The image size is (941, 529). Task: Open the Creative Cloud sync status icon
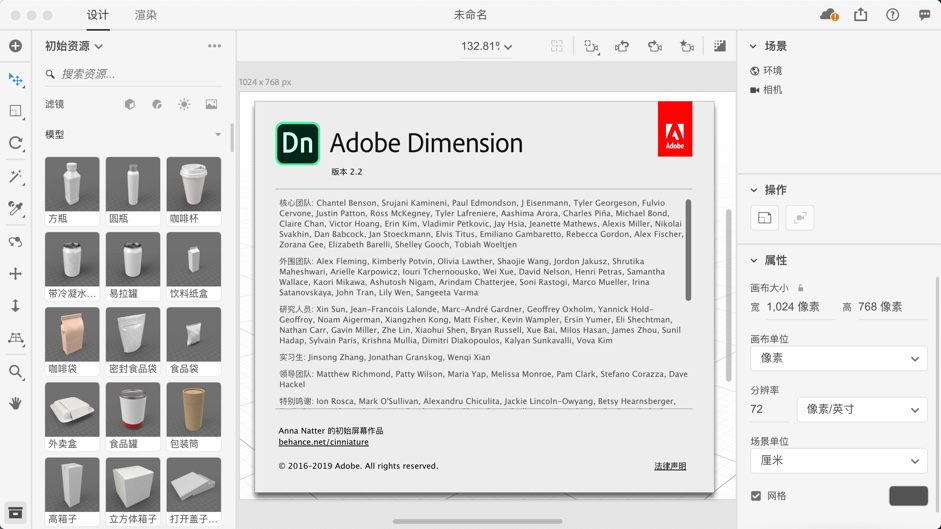tap(829, 15)
